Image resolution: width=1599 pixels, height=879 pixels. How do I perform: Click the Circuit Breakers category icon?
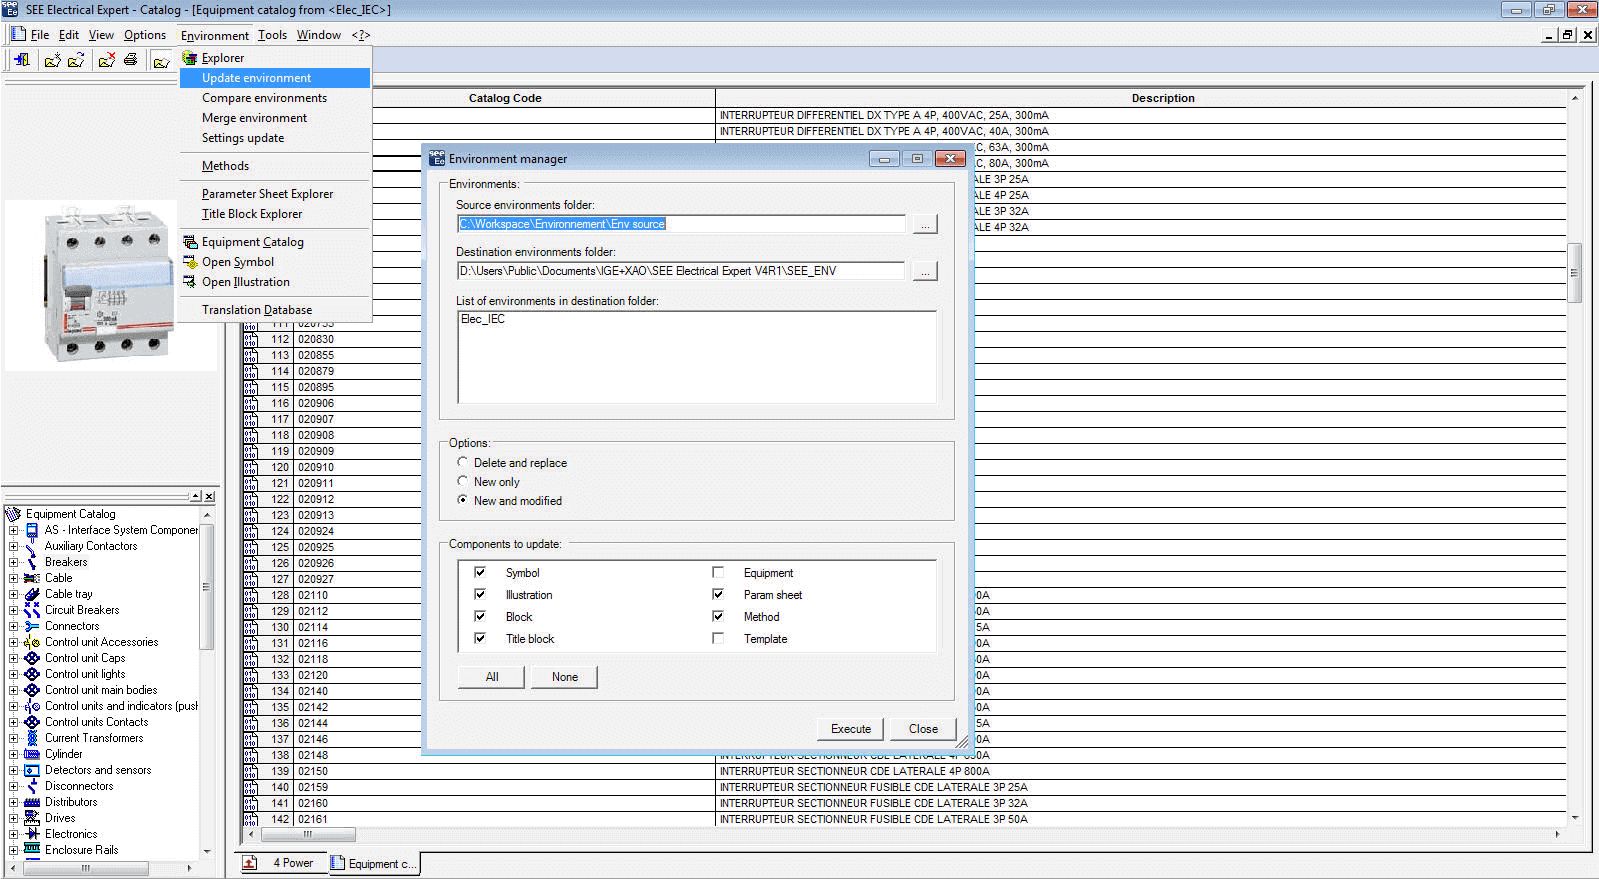(x=32, y=610)
